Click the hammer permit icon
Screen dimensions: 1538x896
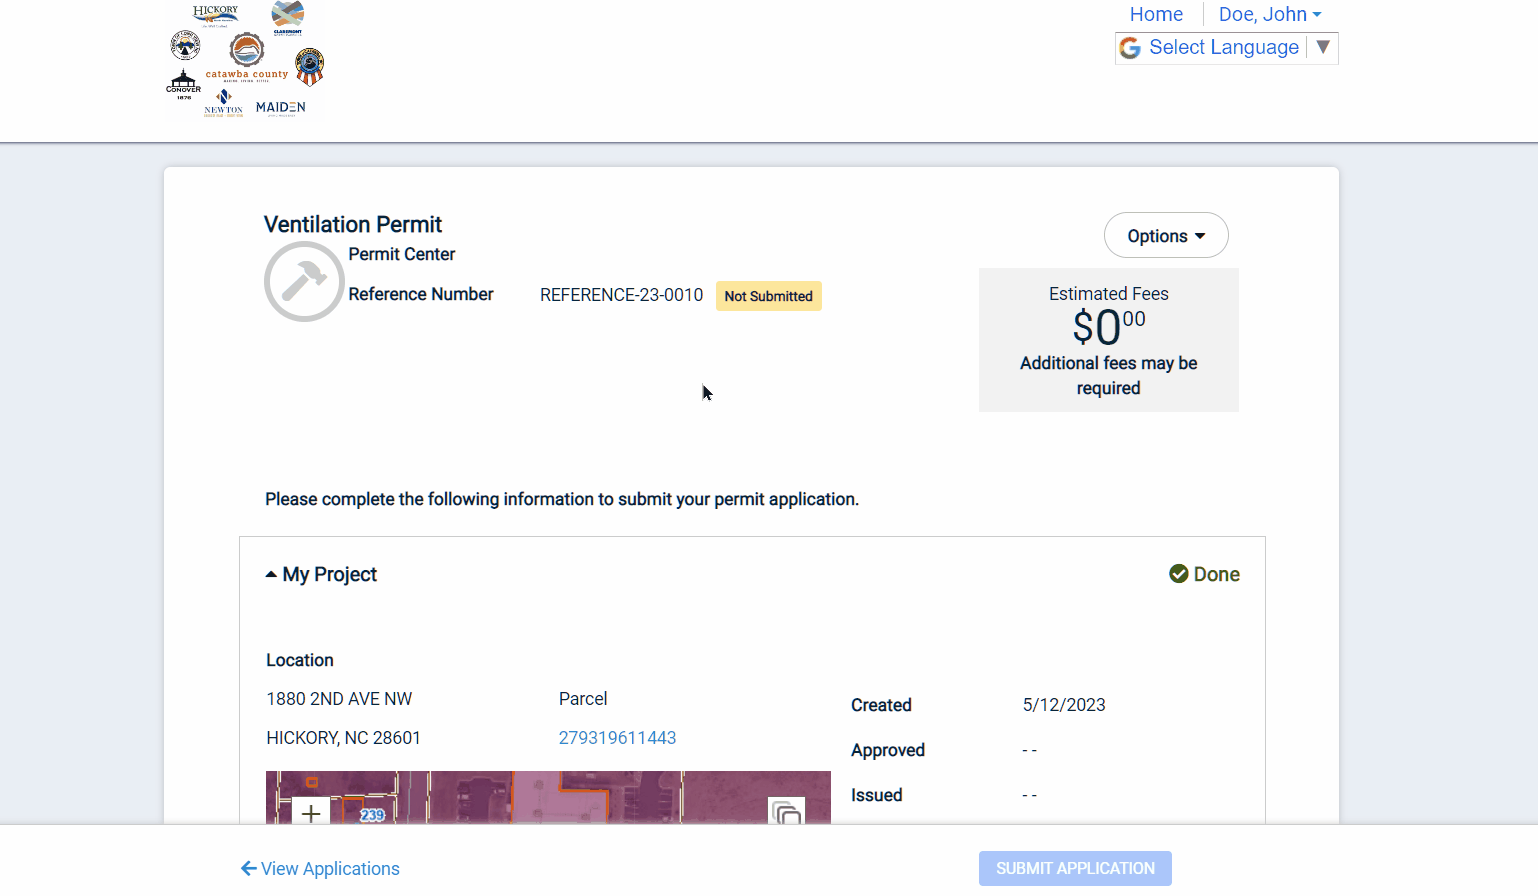pos(304,281)
